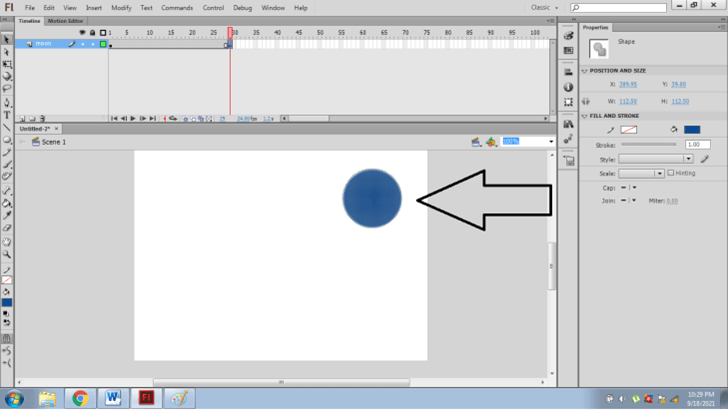Open the Commands menu
728x410 pixels.
click(177, 8)
